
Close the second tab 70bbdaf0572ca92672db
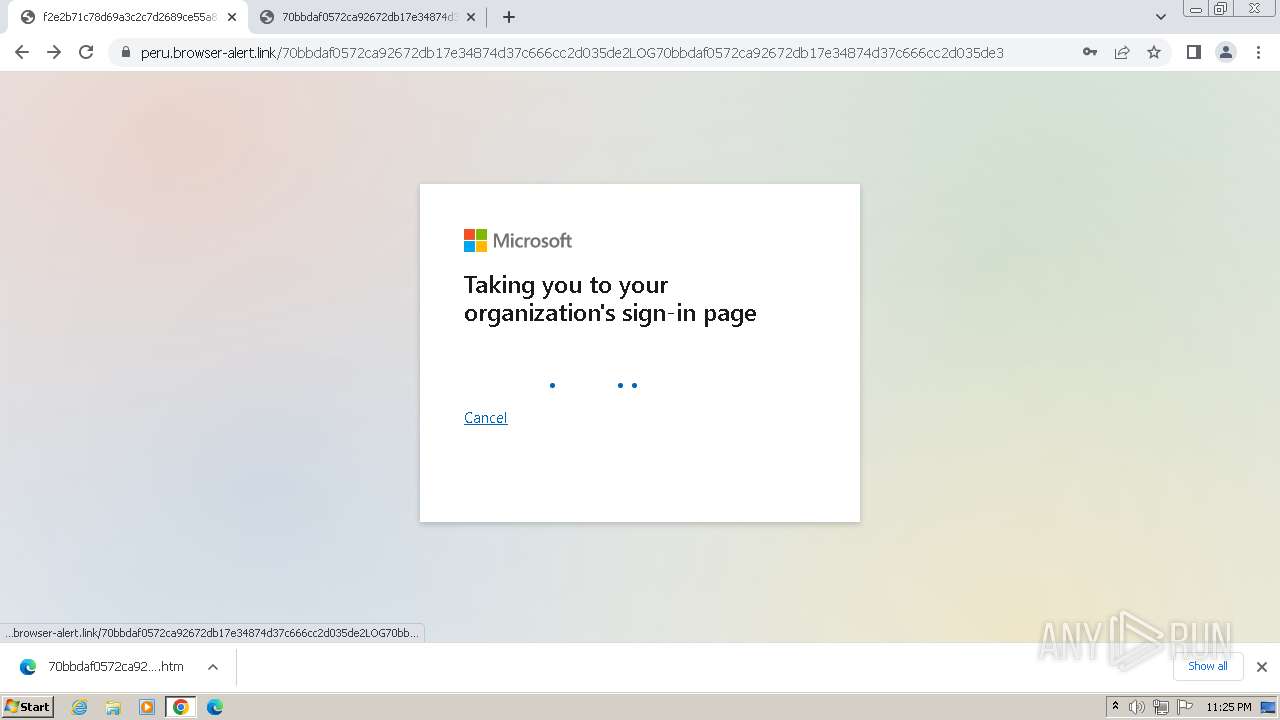click(471, 17)
